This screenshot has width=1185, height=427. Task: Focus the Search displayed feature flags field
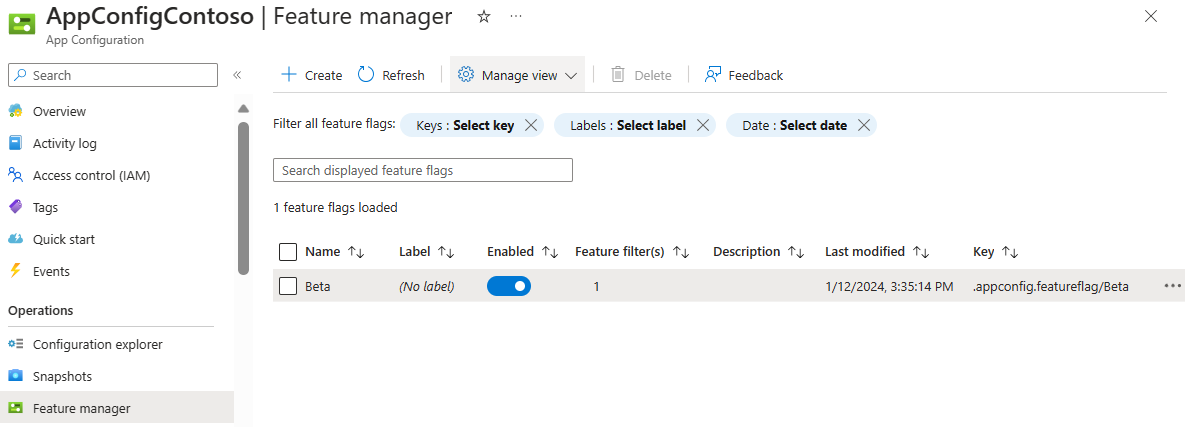(x=423, y=170)
